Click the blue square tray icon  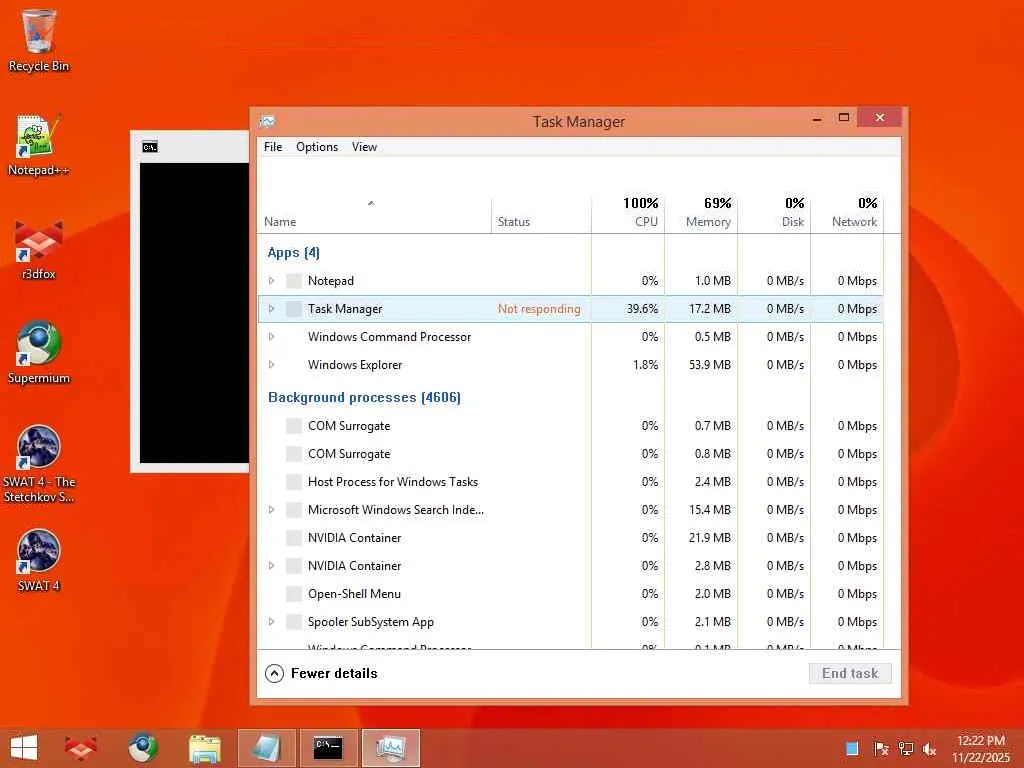pos(852,748)
